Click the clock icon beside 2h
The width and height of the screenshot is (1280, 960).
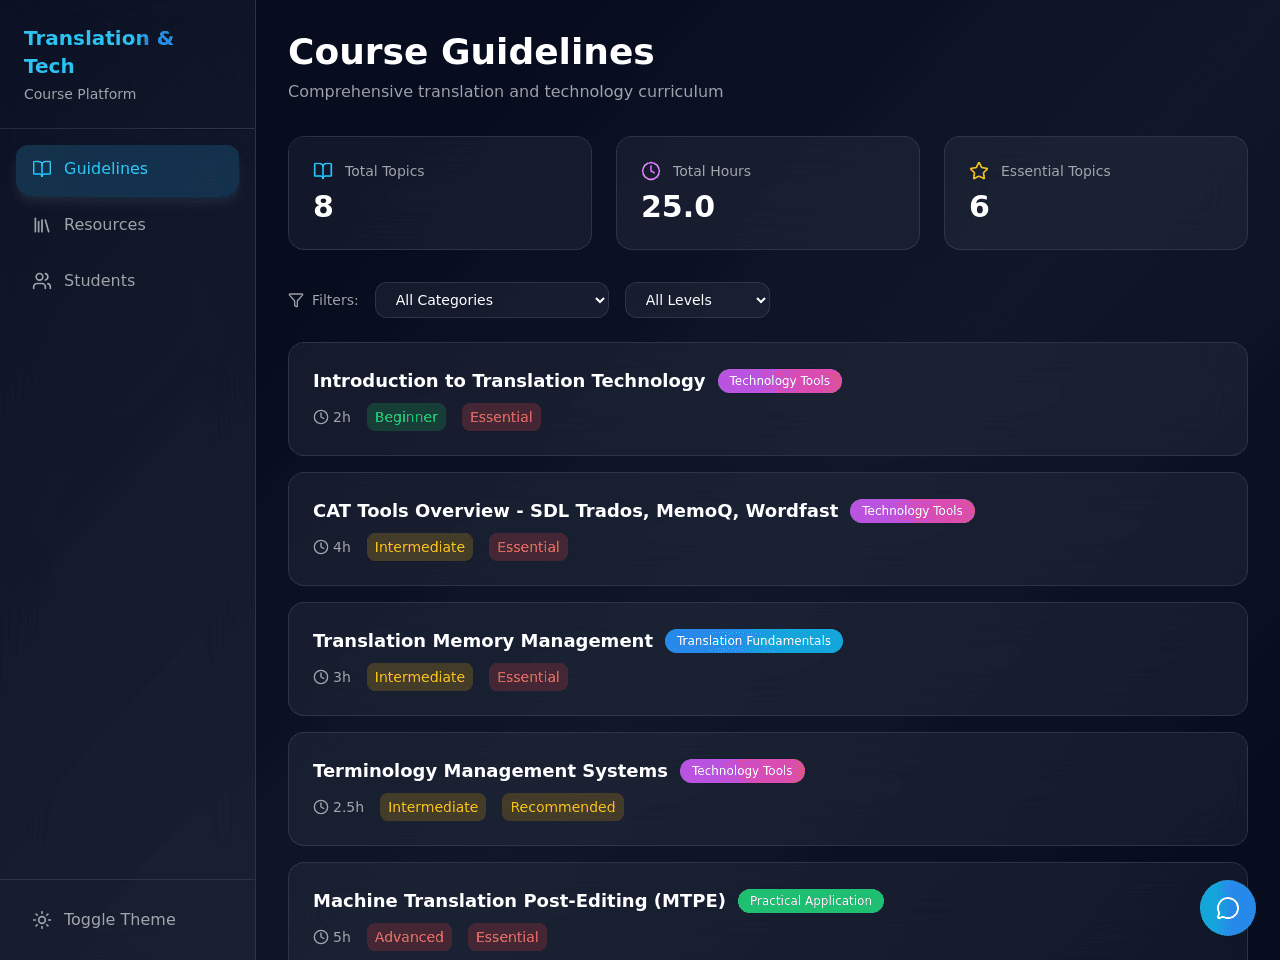pos(321,417)
